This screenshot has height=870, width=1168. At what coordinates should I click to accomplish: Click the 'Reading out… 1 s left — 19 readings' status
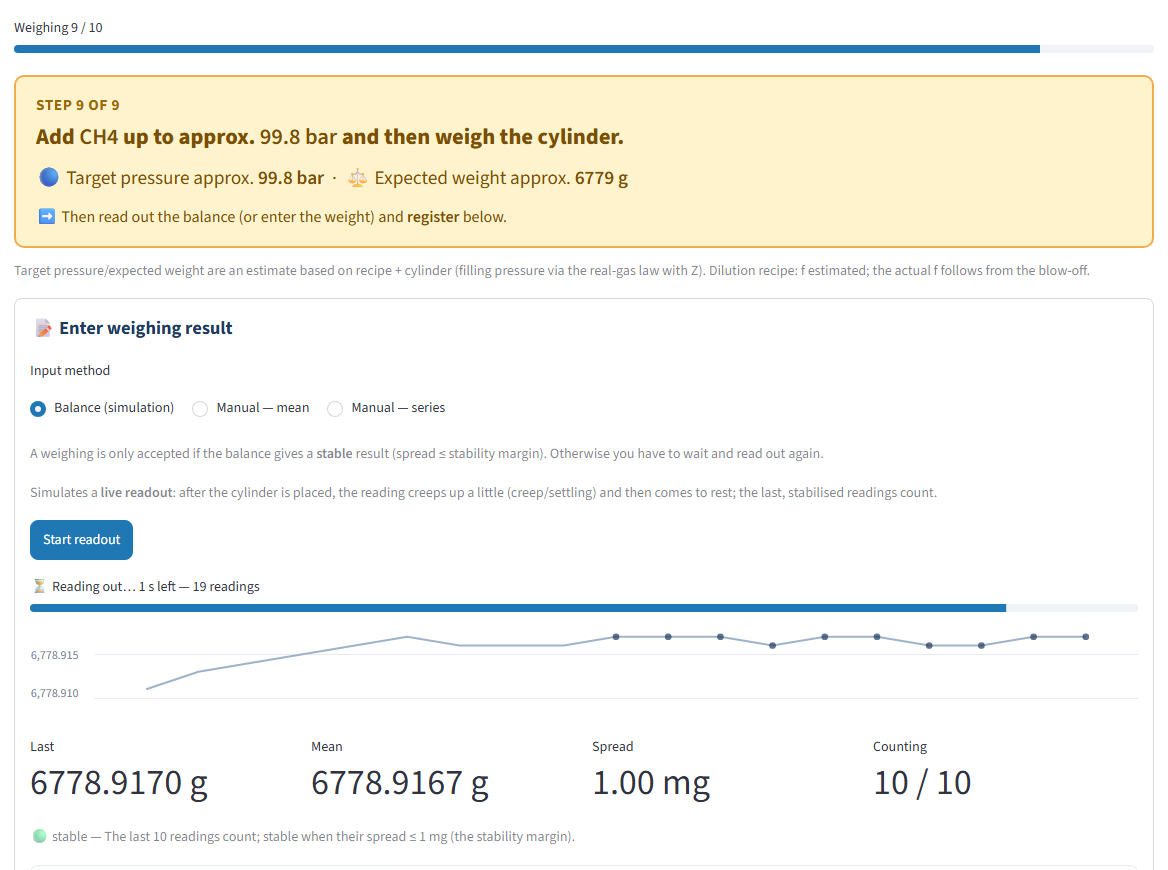click(156, 587)
